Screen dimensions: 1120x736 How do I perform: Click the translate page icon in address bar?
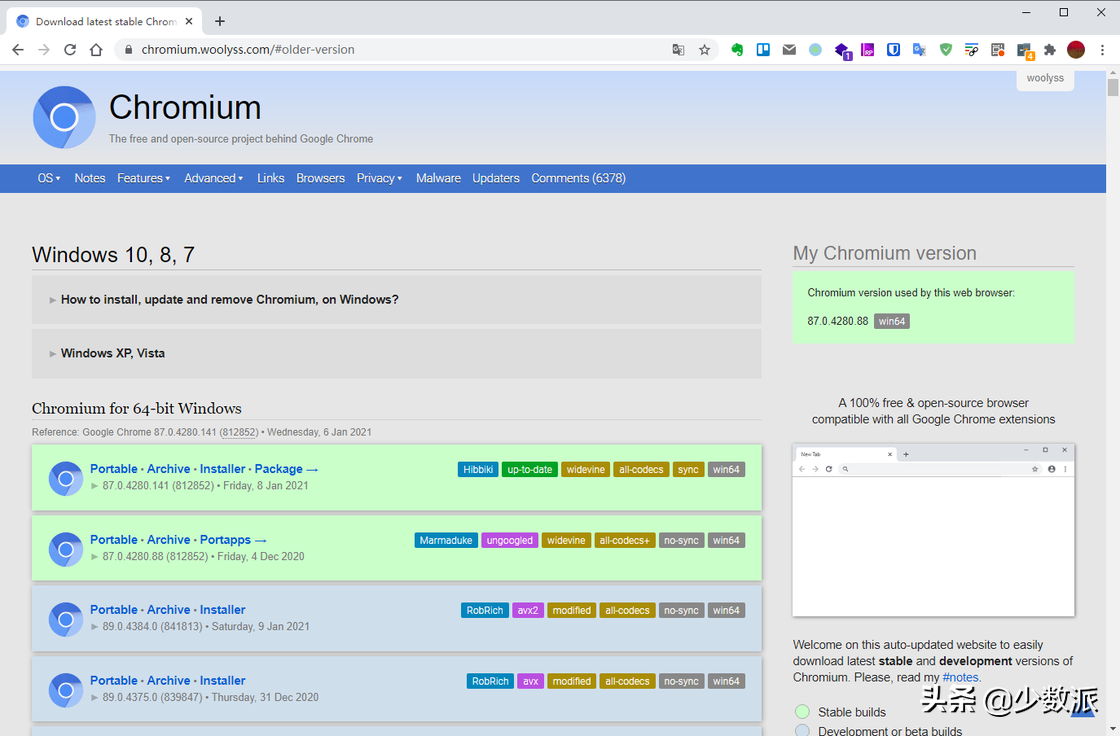tap(678, 50)
